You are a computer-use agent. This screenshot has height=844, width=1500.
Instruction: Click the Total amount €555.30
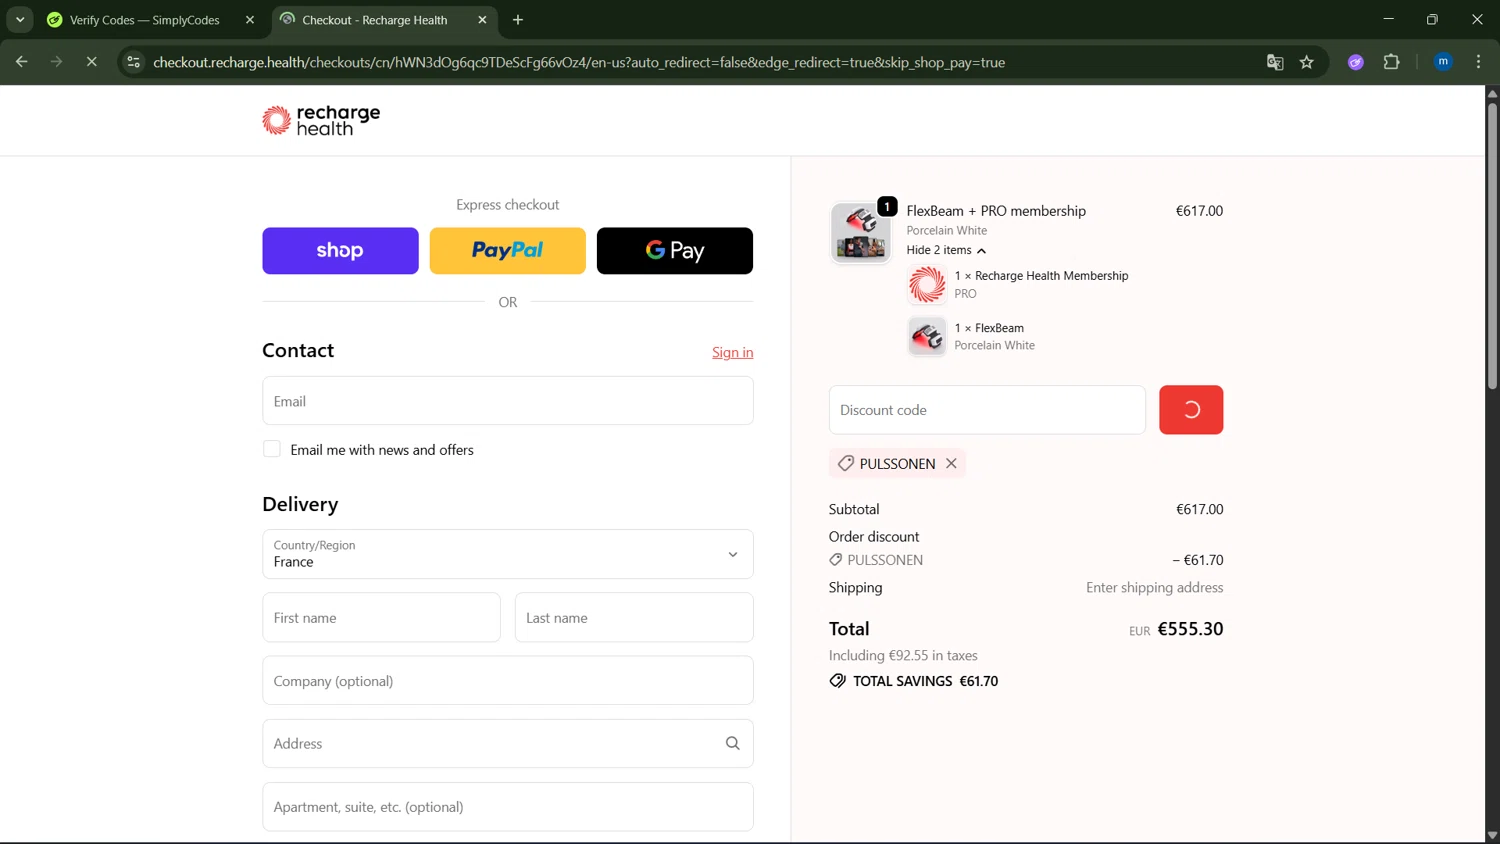tap(1190, 629)
